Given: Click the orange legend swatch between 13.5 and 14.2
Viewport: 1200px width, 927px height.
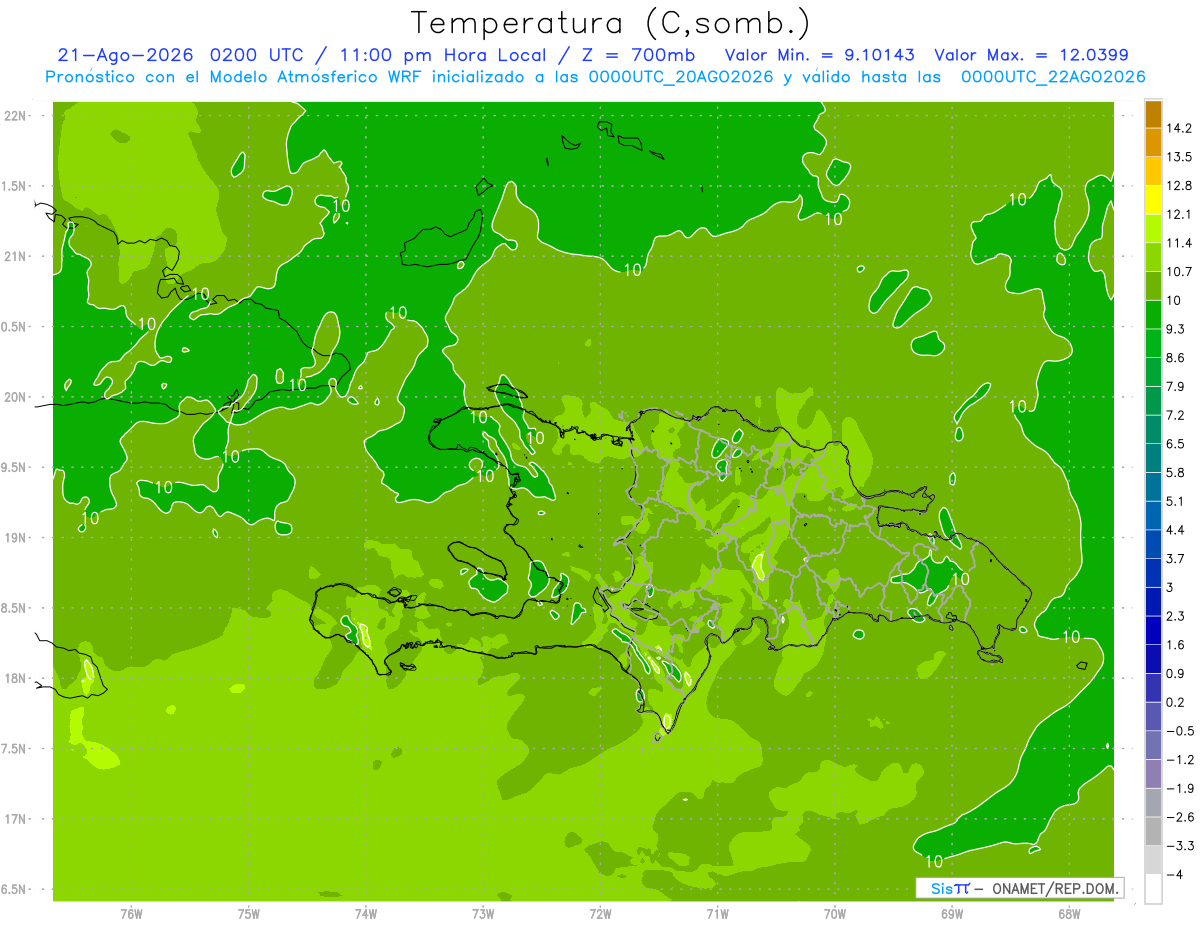Looking at the screenshot, I should (1153, 142).
